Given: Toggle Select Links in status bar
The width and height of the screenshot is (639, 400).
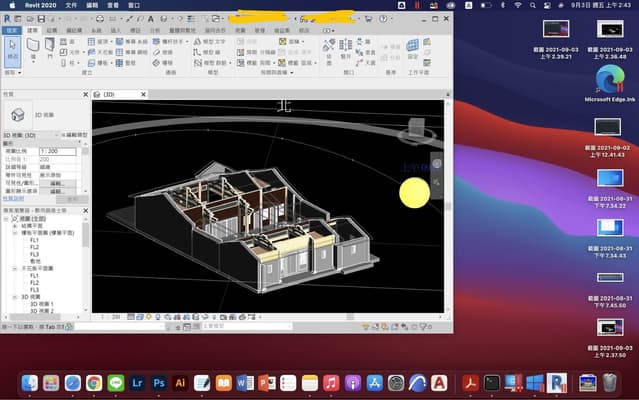Looking at the screenshot, I should pos(366,326).
